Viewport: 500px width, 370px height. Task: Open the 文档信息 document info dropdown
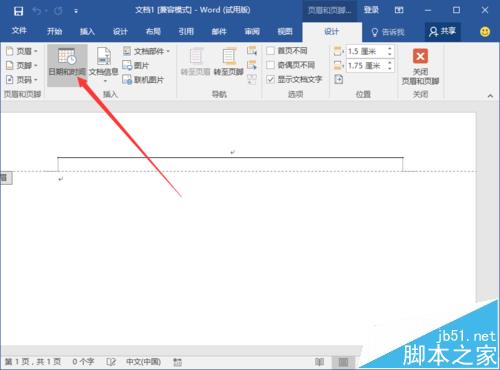point(104,65)
